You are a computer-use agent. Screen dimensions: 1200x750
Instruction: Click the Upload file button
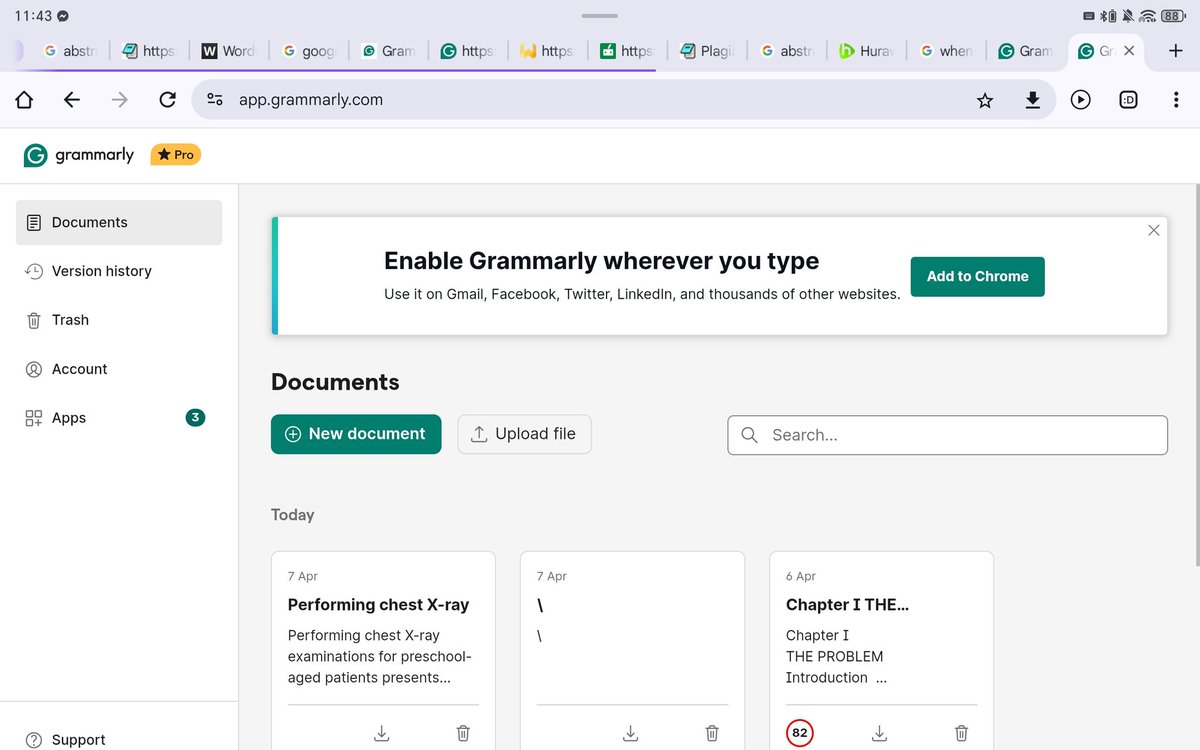tap(525, 434)
